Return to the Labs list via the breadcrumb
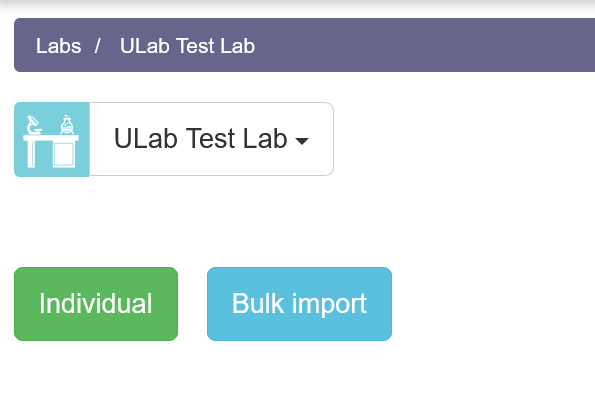 [x=58, y=46]
